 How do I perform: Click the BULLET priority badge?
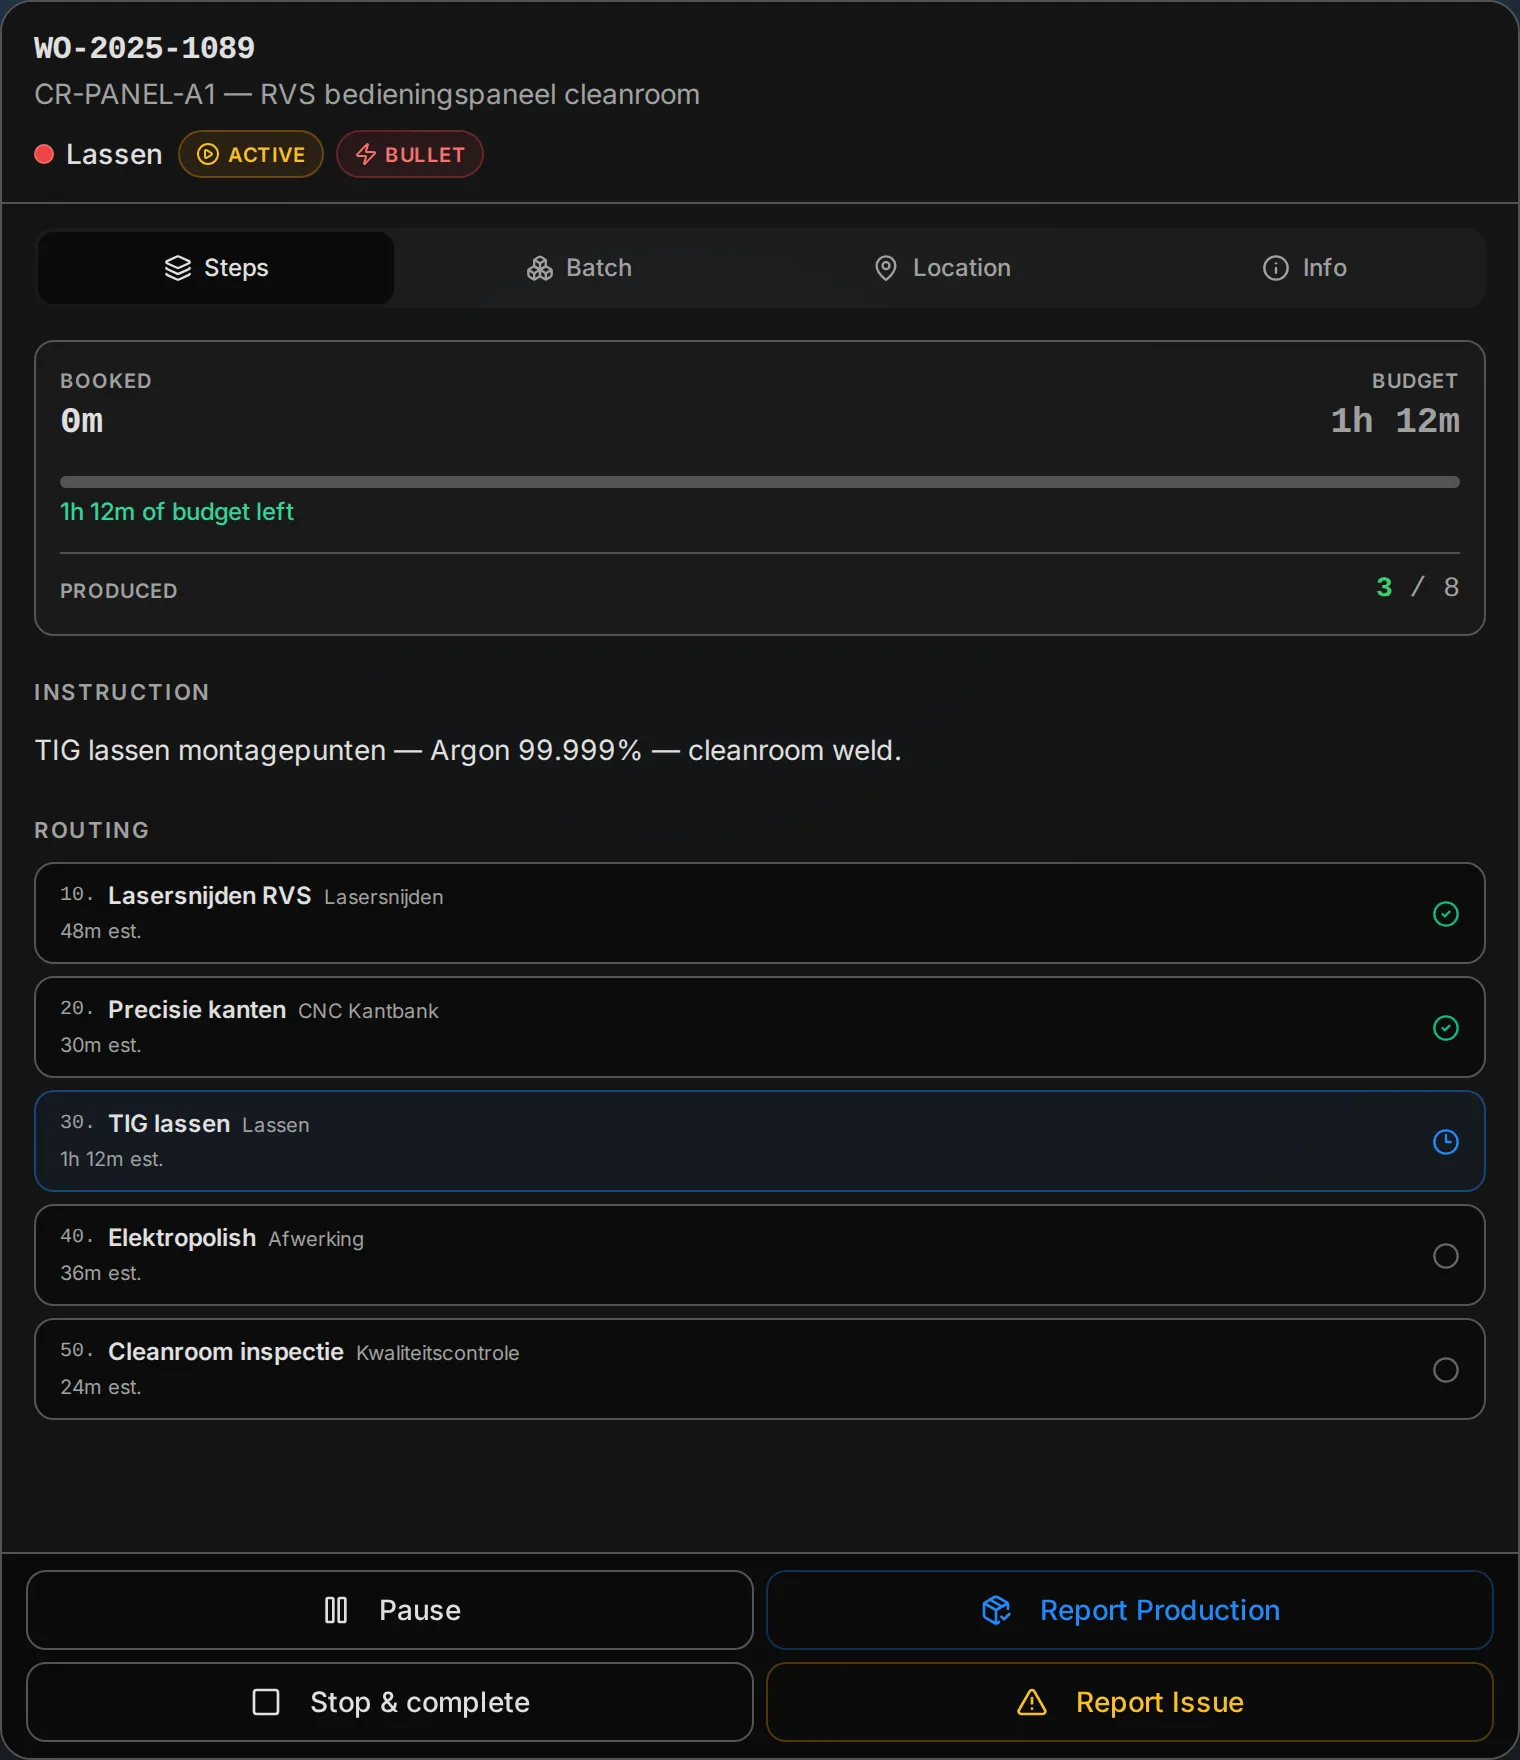410,154
